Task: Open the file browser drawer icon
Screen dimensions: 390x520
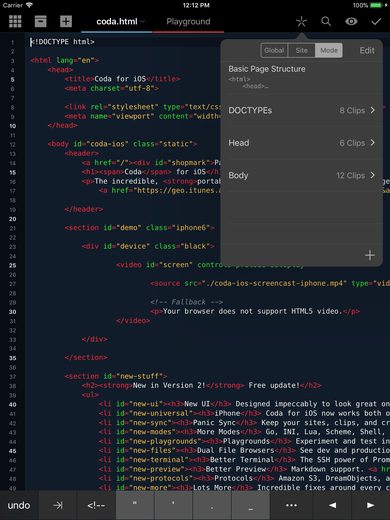Action: pyautogui.click(x=40, y=21)
